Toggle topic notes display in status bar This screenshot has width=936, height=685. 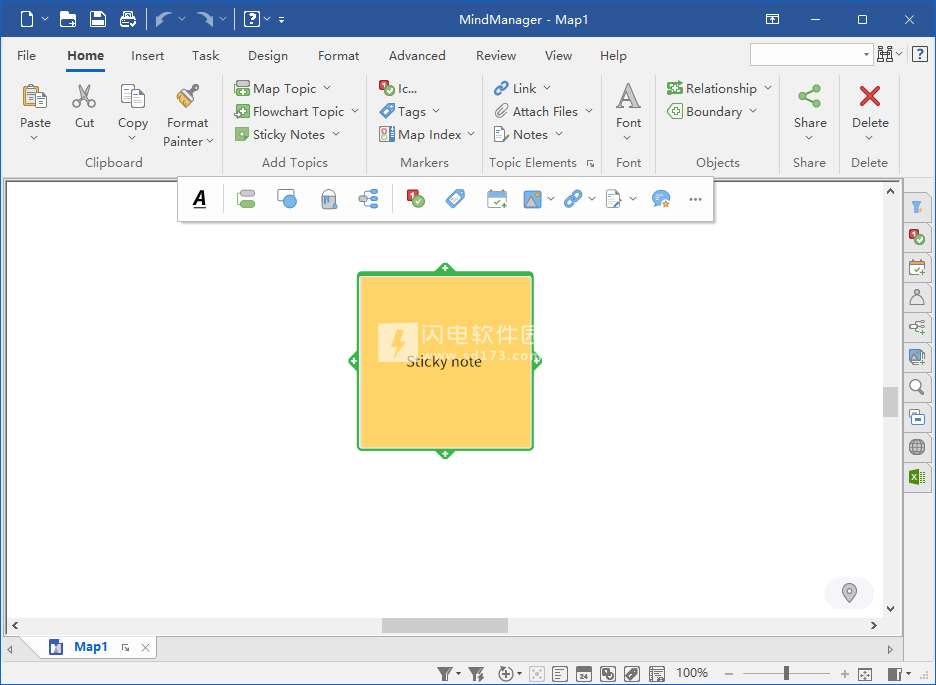tap(560, 674)
